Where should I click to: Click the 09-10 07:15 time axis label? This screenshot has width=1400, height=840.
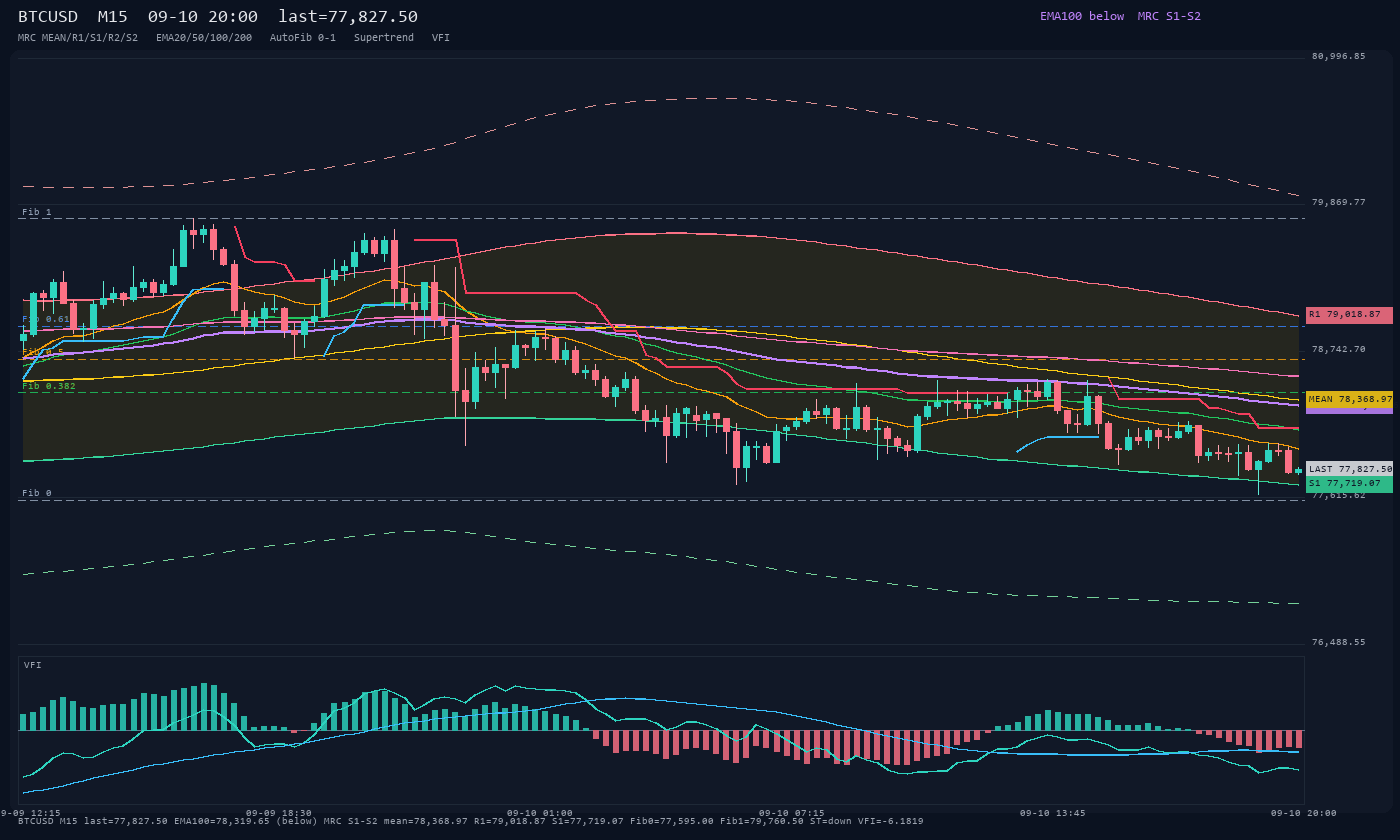792,814
